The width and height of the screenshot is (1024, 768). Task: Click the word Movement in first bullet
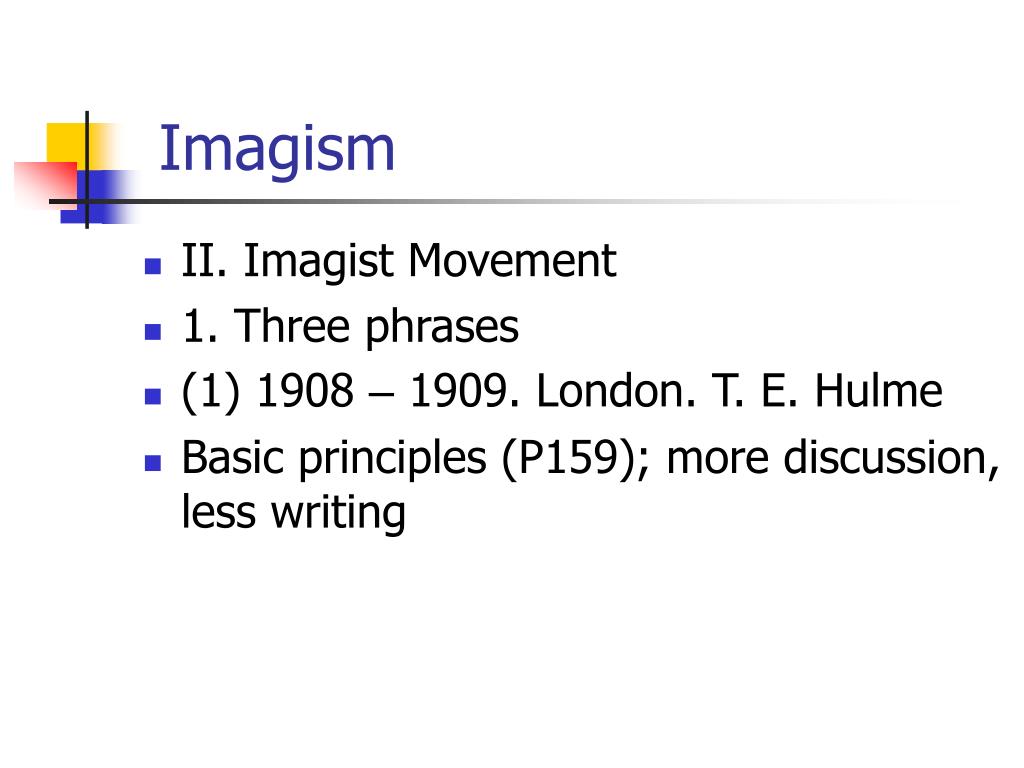pyautogui.click(x=512, y=261)
